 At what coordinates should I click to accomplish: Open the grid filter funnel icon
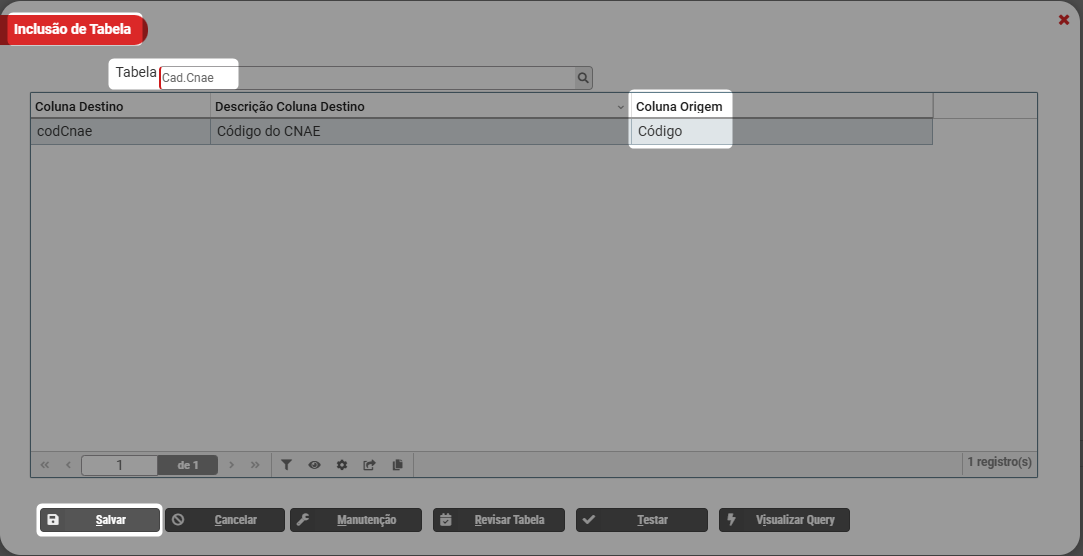tap(286, 465)
